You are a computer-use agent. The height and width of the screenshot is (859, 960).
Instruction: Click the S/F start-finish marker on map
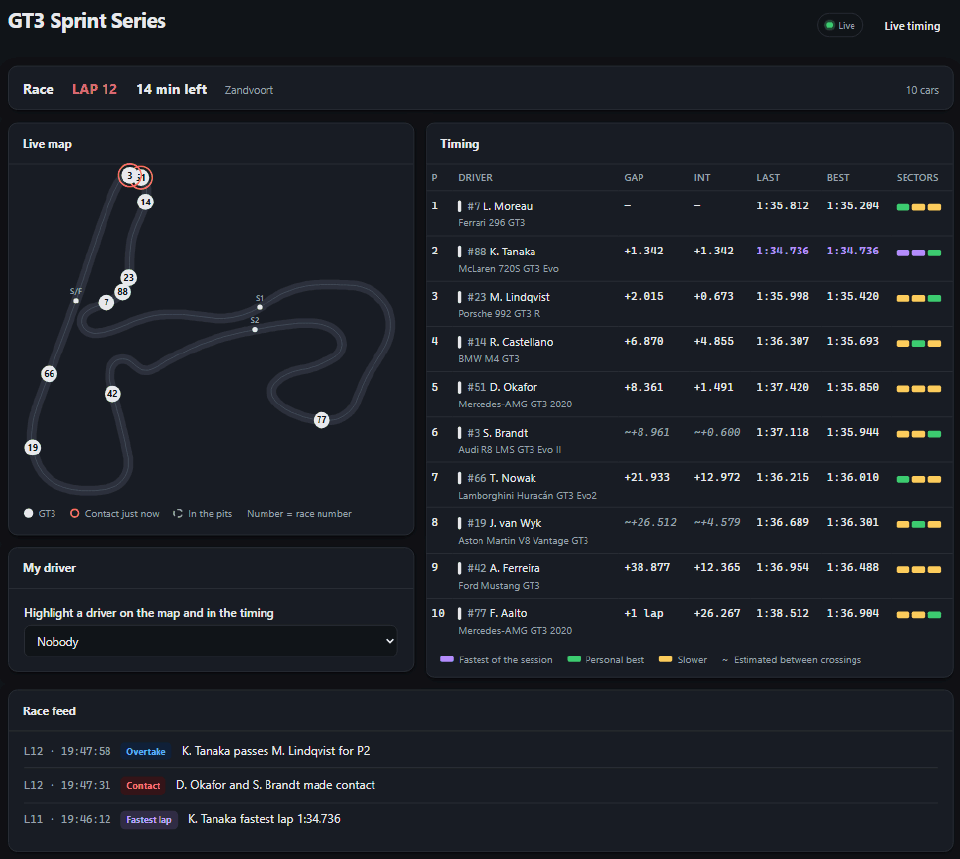click(x=76, y=301)
